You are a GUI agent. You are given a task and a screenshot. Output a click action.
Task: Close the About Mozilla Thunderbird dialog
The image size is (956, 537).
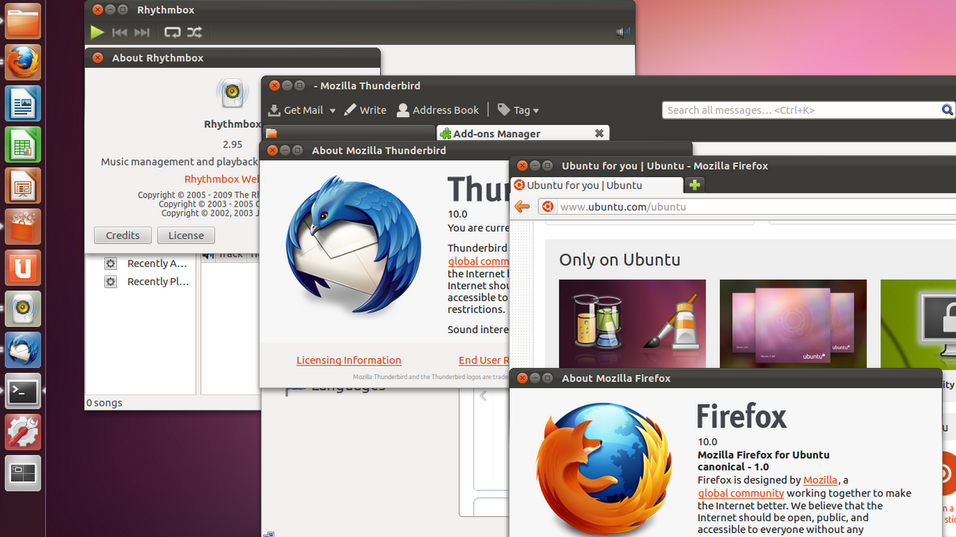[273, 151]
